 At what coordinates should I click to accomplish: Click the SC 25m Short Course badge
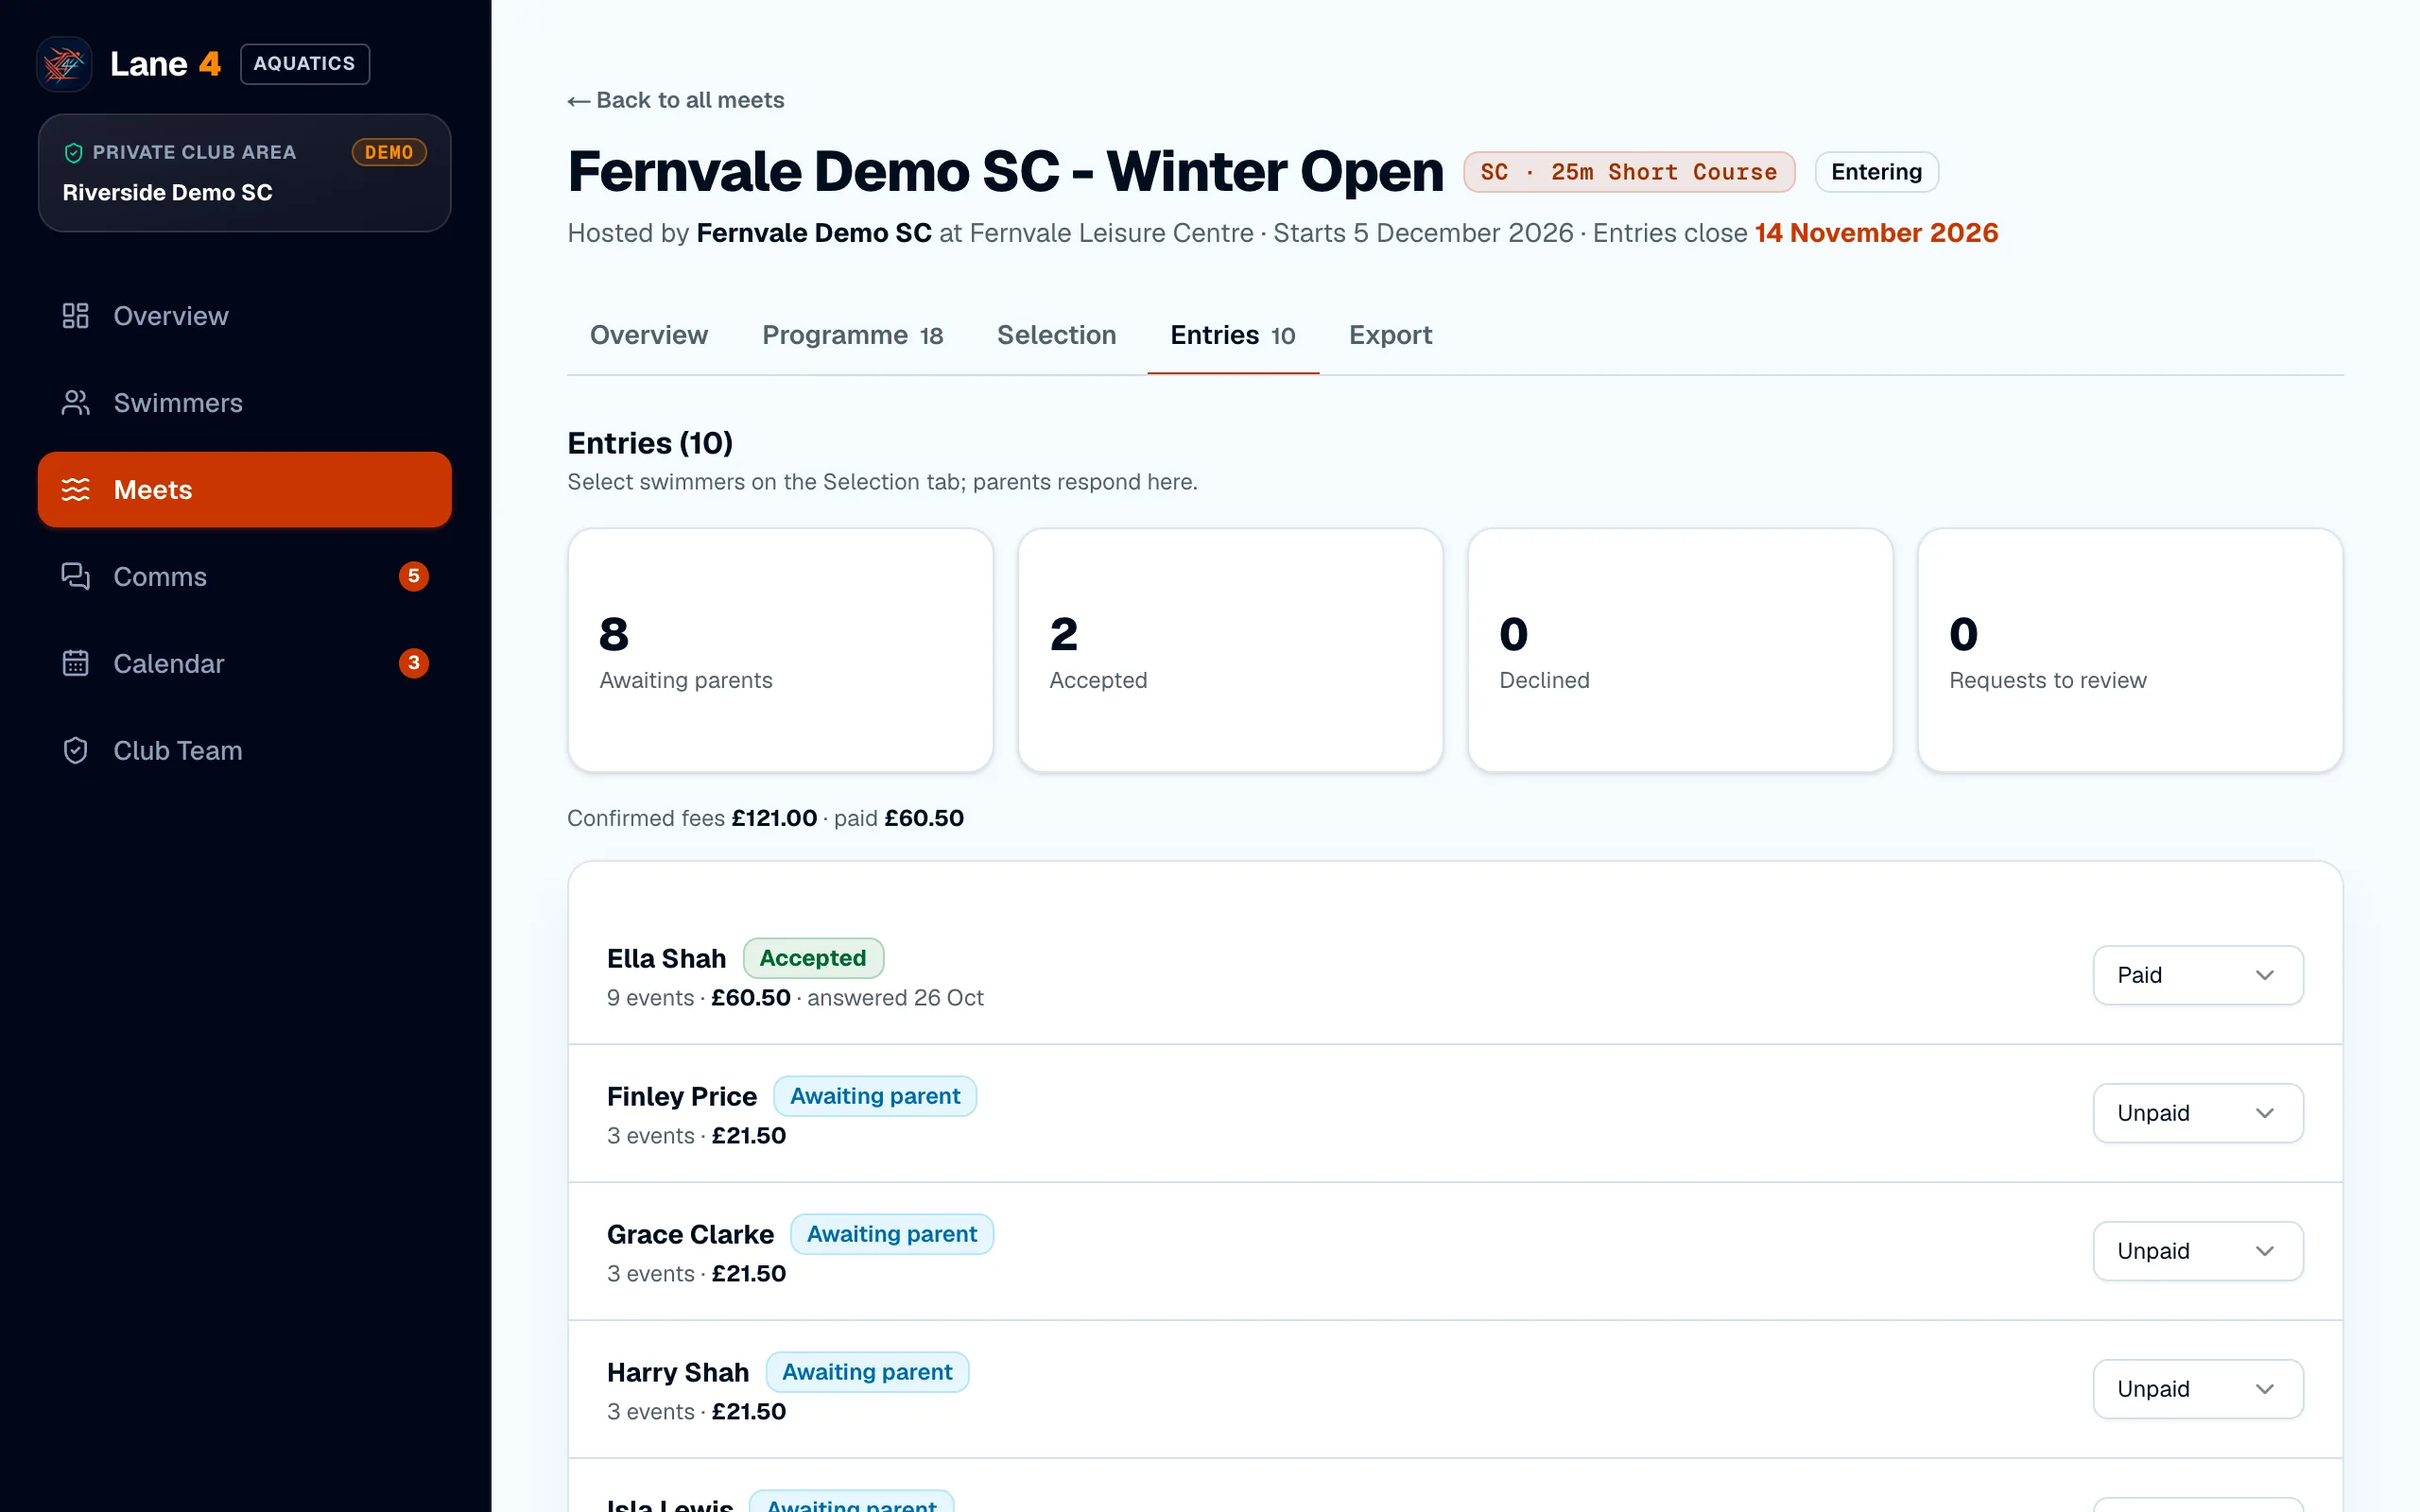click(x=1629, y=172)
